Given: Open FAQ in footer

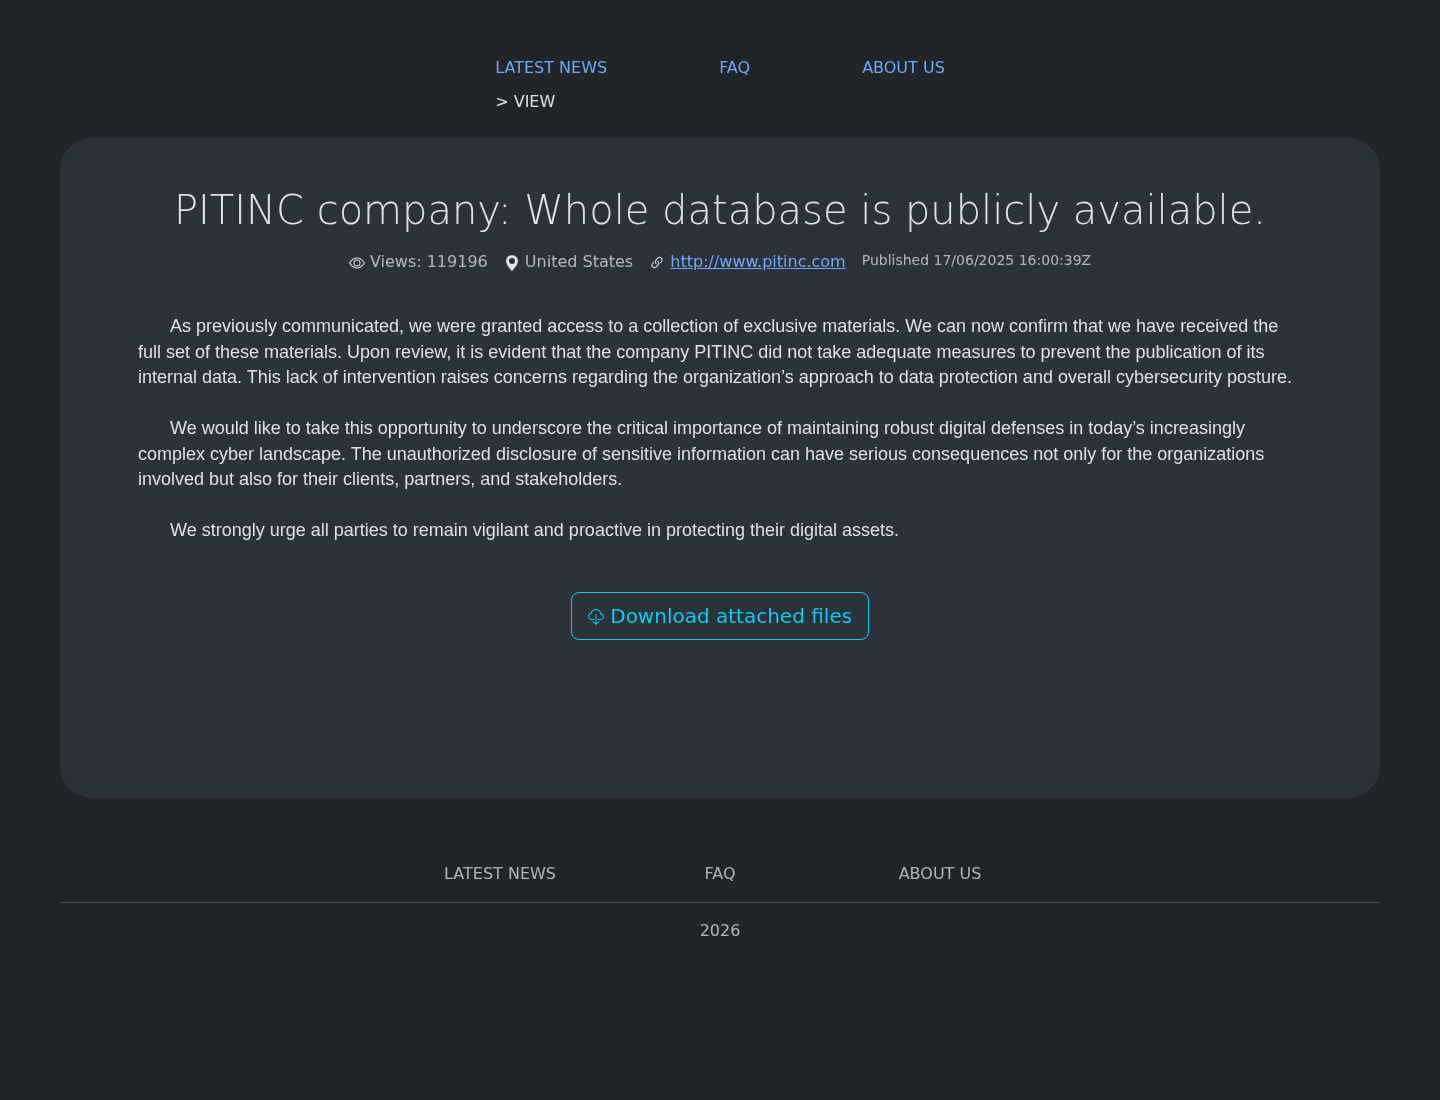Looking at the screenshot, I should 720,874.
